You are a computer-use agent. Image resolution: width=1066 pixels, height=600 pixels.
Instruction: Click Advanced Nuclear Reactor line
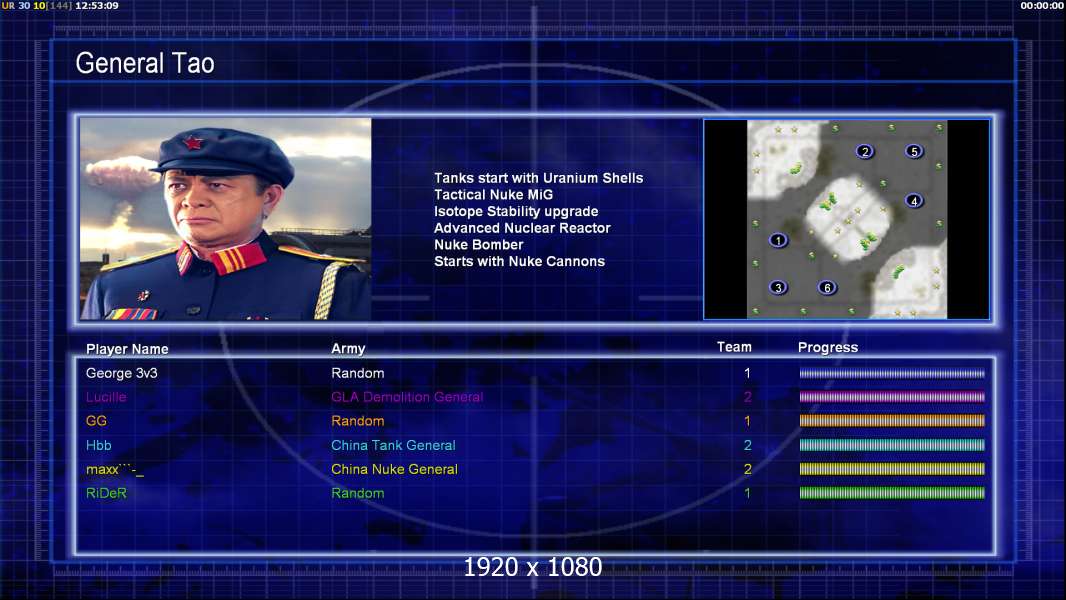pyautogui.click(x=522, y=228)
